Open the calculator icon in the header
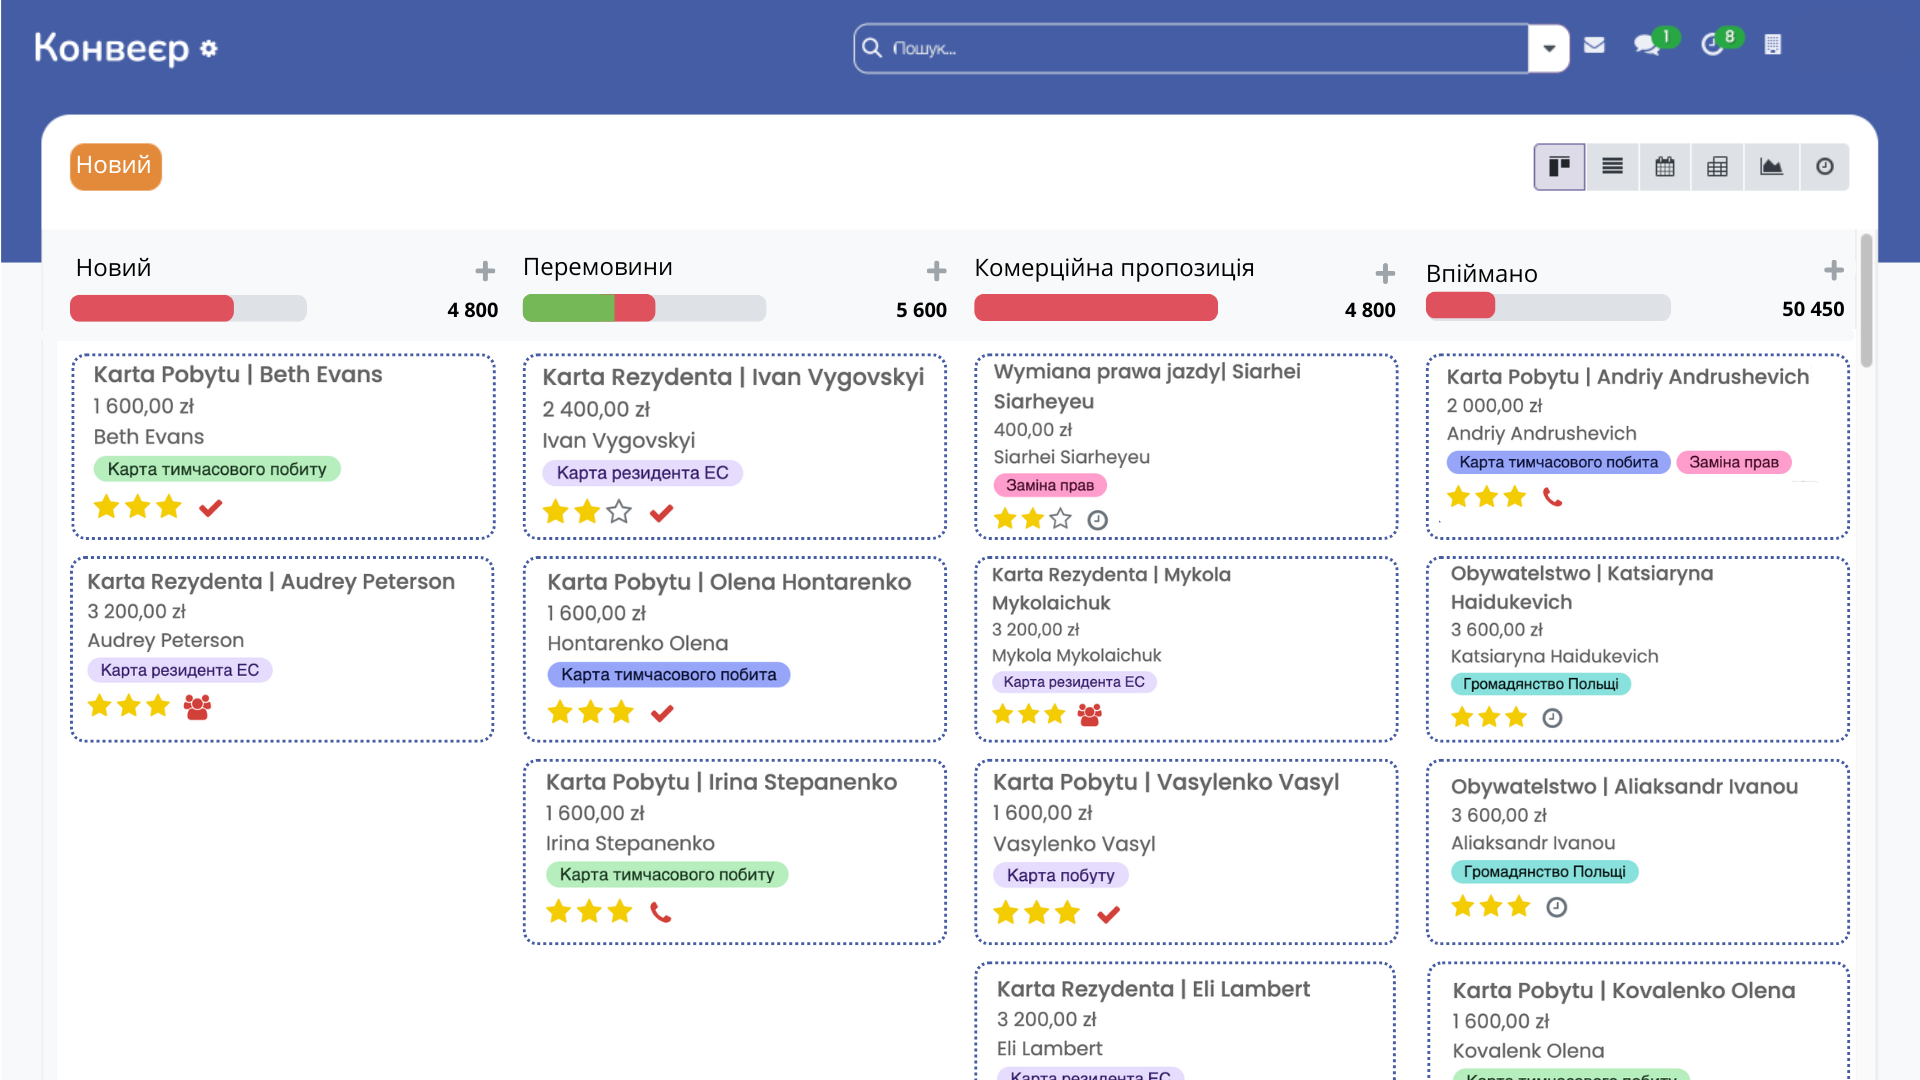Screen dimensions: 1920x1080 (1775, 45)
